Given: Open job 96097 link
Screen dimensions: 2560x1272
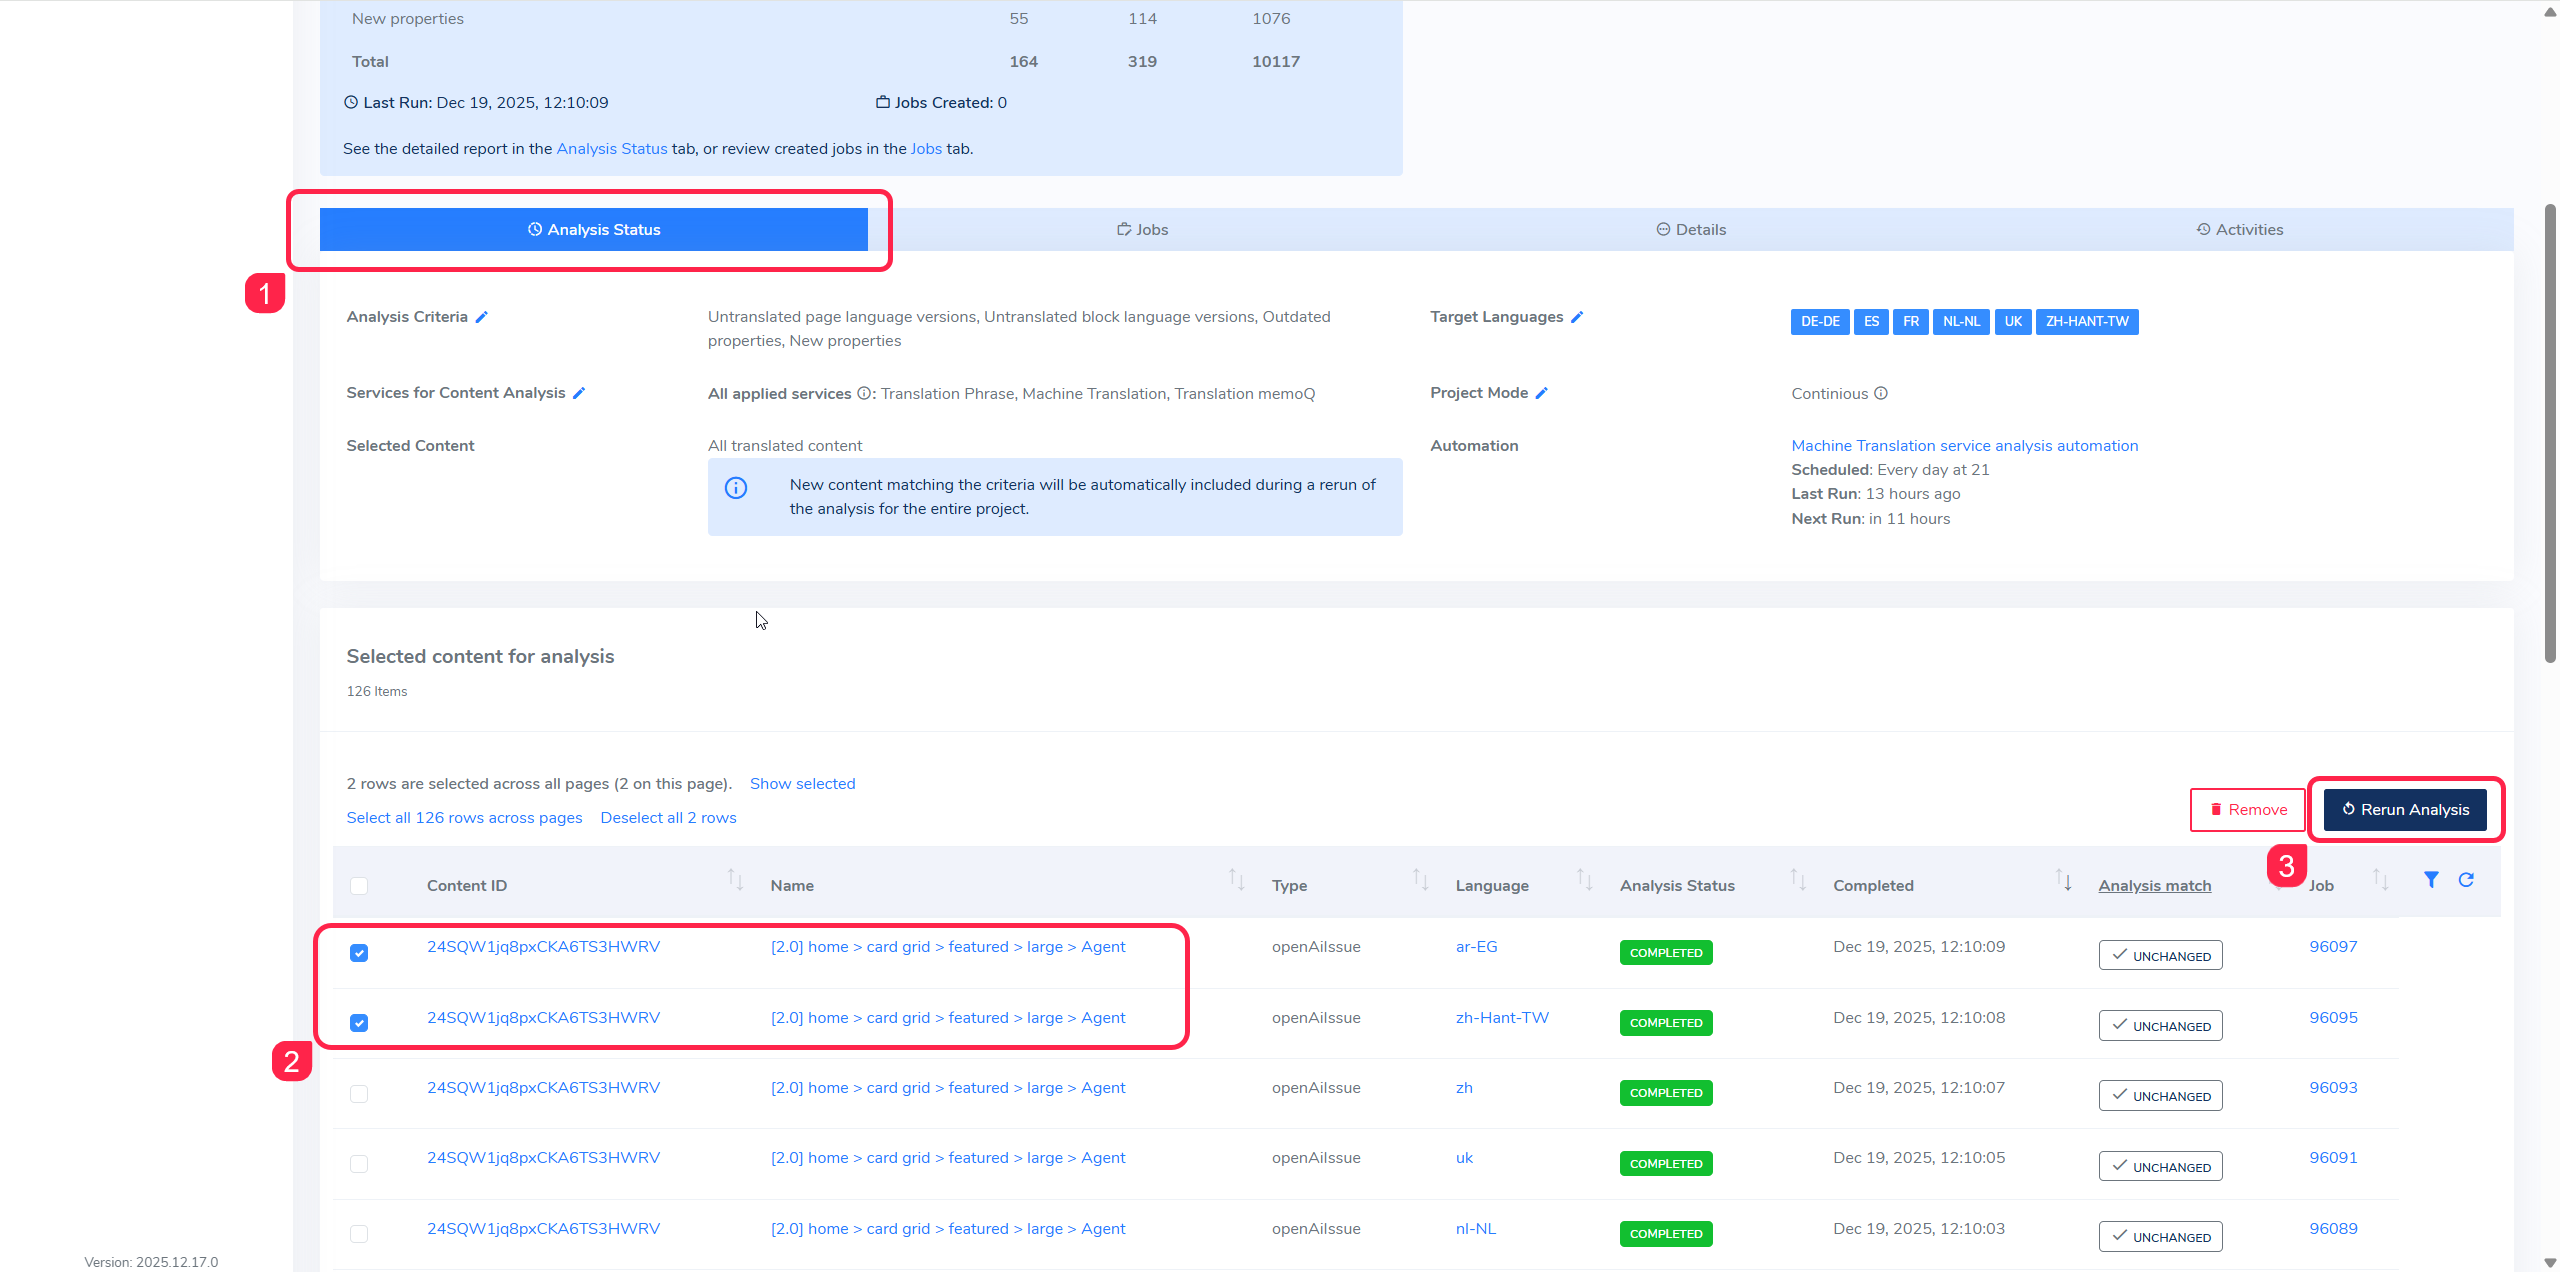Looking at the screenshot, I should 2333,947.
